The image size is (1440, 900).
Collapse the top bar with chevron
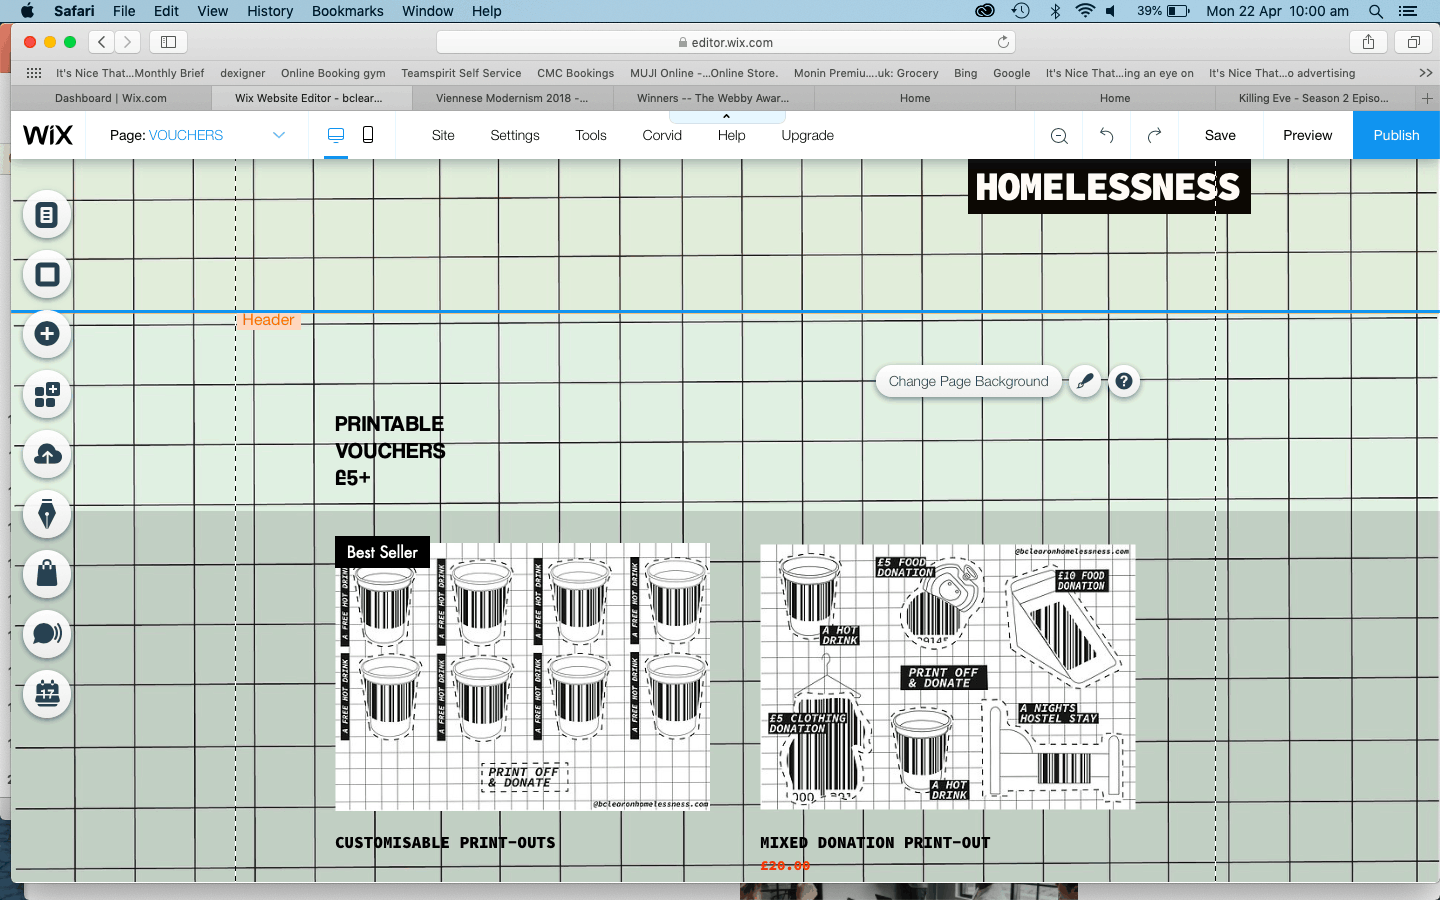pyautogui.click(x=726, y=117)
